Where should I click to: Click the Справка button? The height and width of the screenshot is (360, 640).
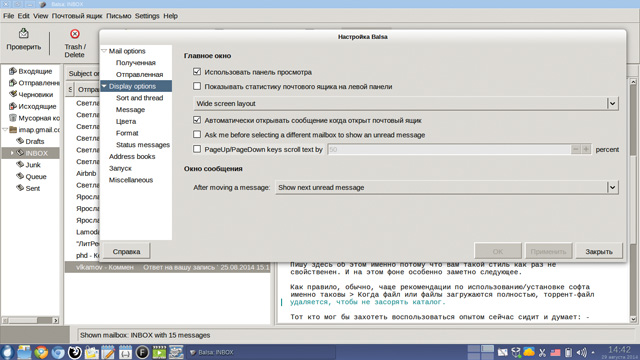point(126,251)
